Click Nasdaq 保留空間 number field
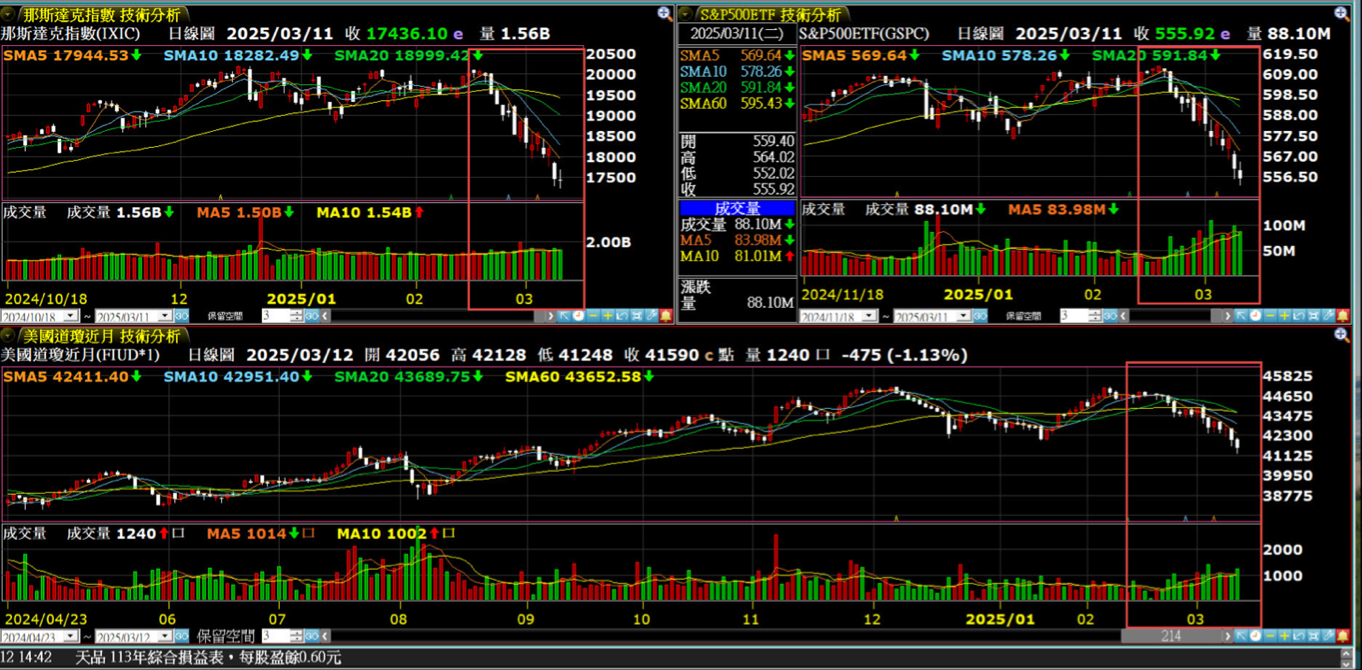Screen dimensions: 1362x670 (x=276, y=316)
